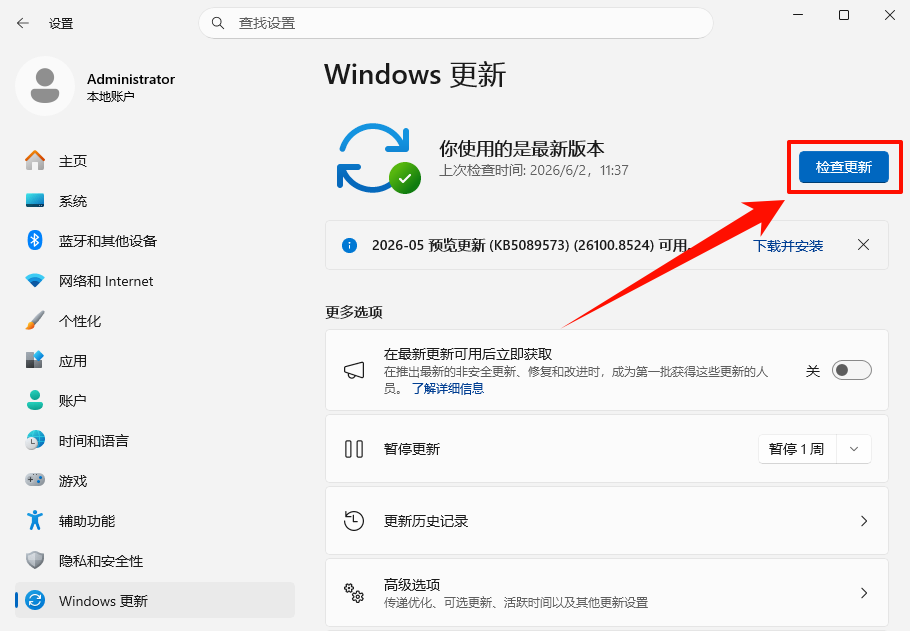Maximize the Settings window
This screenshot has height=631, width=910.
pyautogui.click(x=844, y=15)
